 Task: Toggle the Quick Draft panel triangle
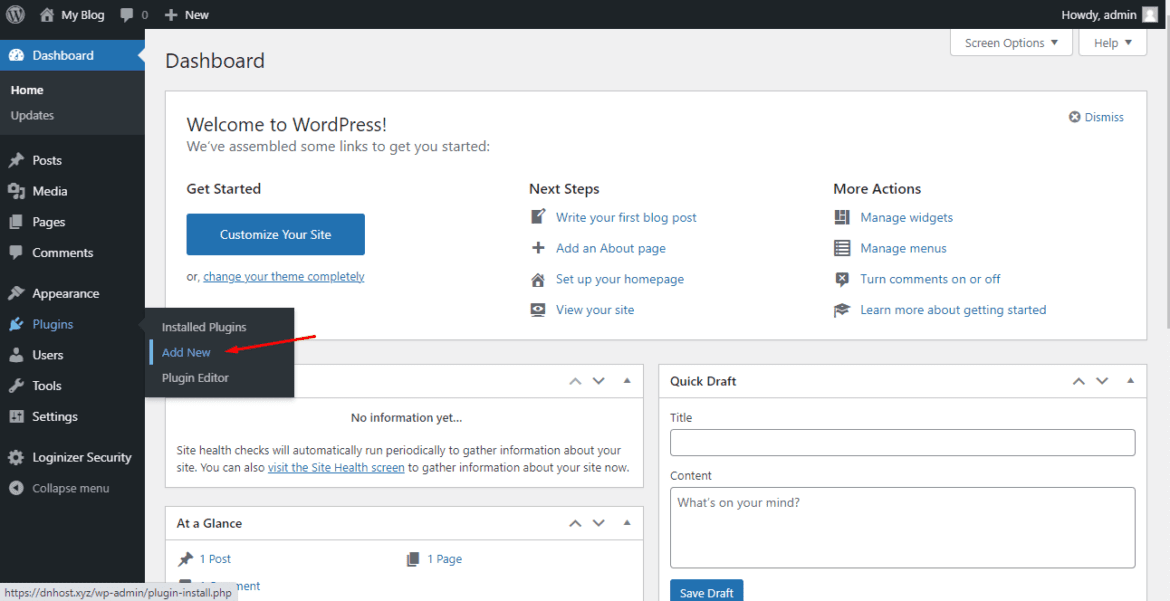[1131, 381]
